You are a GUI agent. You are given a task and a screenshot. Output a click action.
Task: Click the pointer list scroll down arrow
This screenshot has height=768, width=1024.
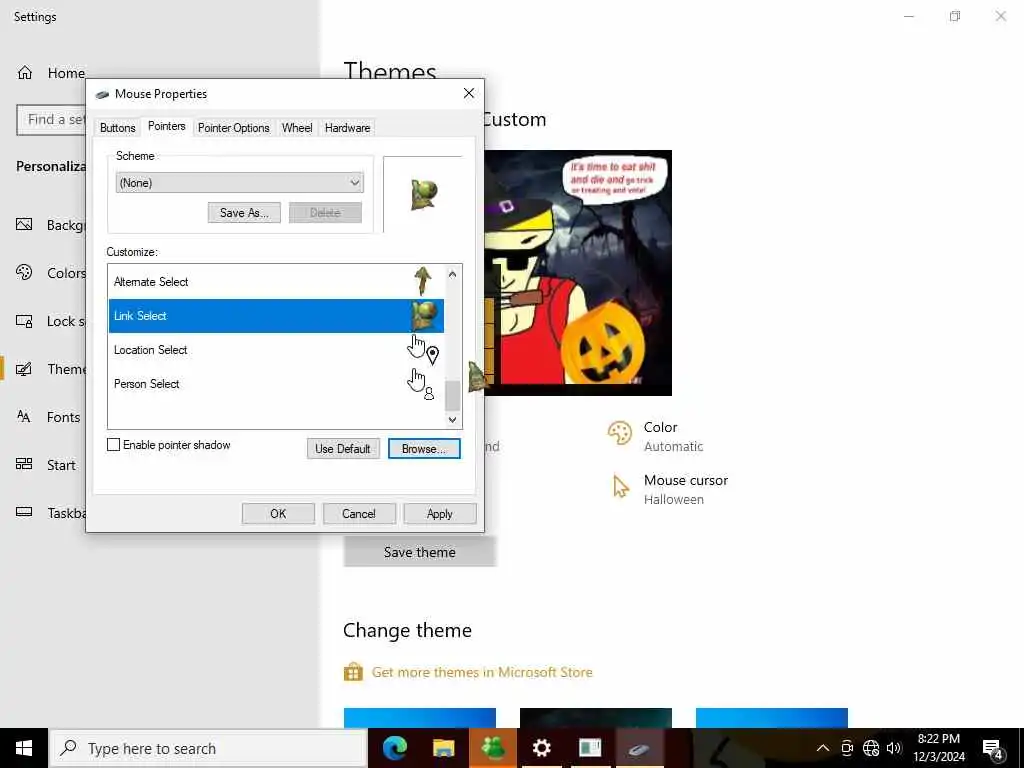(x=453, y=419)
